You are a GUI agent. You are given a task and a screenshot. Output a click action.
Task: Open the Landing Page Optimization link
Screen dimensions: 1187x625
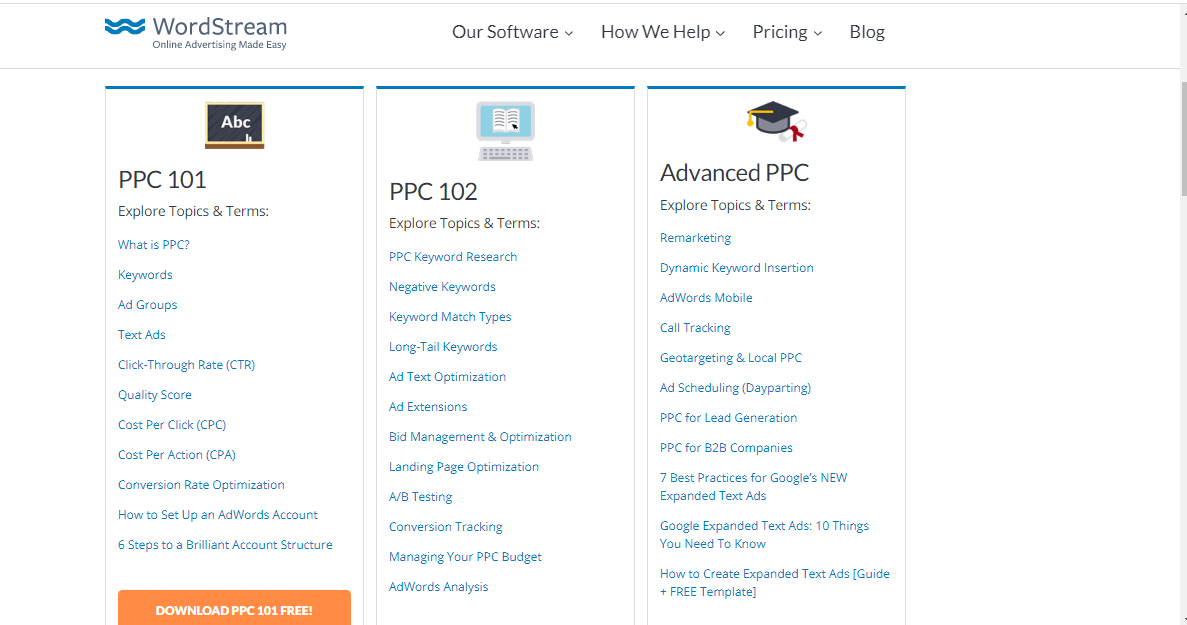[x=464, y=467]
